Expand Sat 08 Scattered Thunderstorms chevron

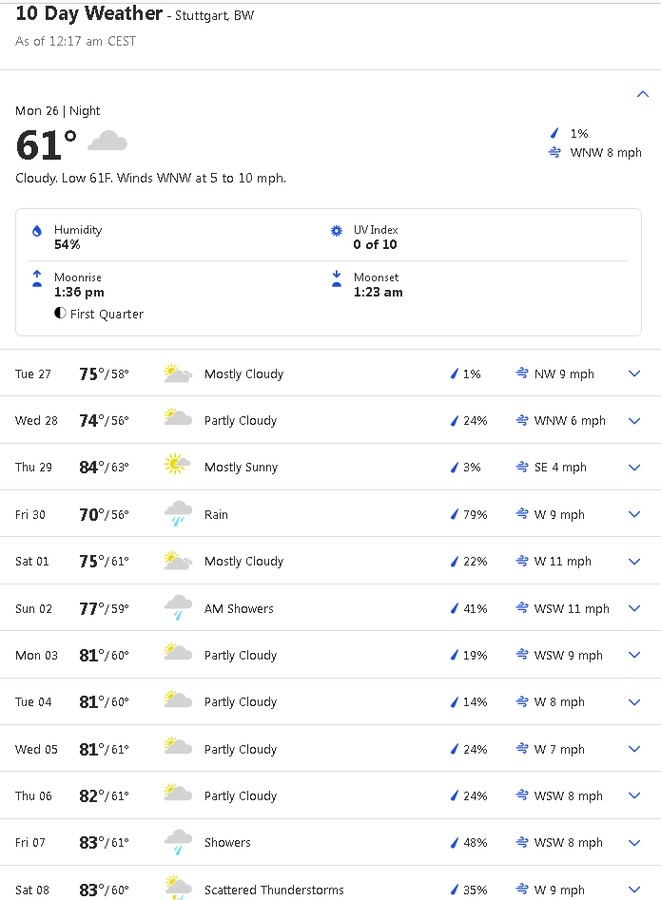point(634,890)
